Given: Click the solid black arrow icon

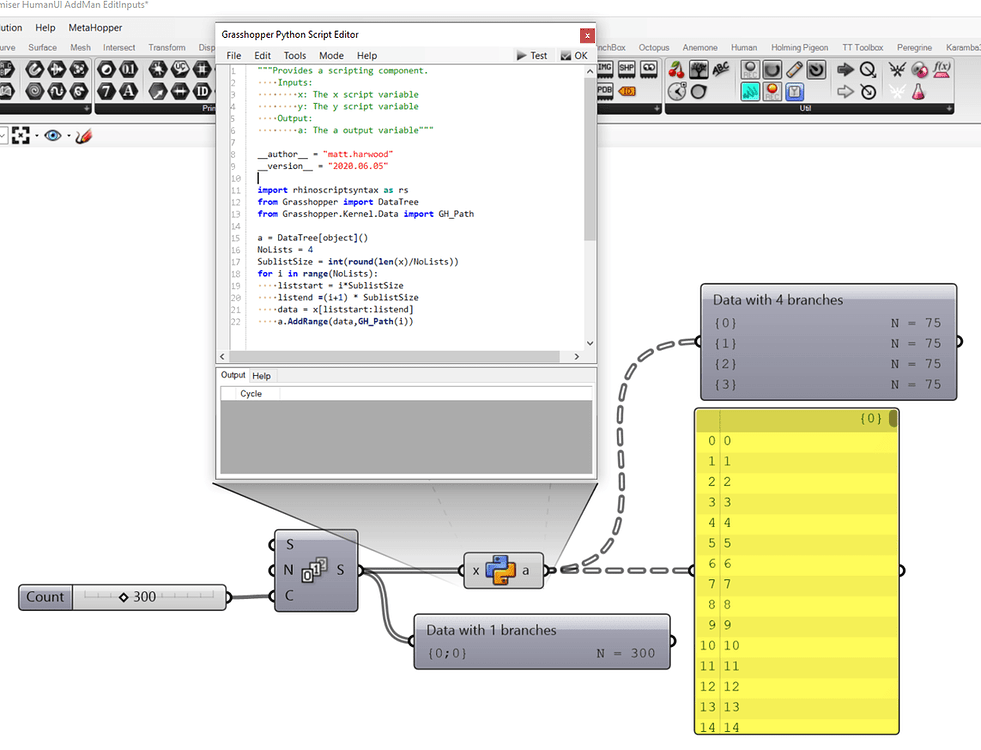Looking at the screenshot, I should pos(845,70).
